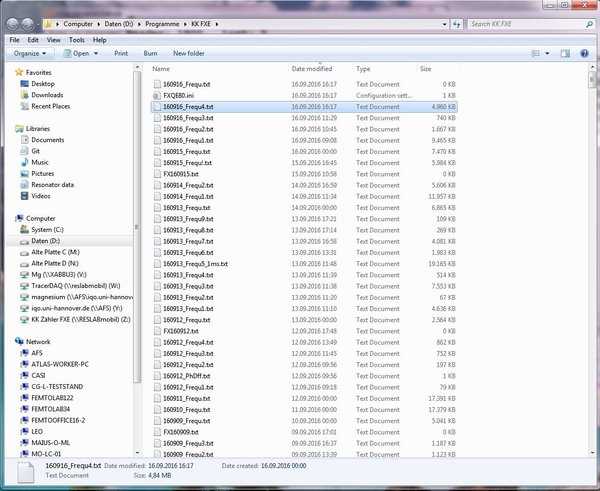Screen dimensions: 600x491
Task: Click the Back navigation arrow
Action: (x=13, y=24)
